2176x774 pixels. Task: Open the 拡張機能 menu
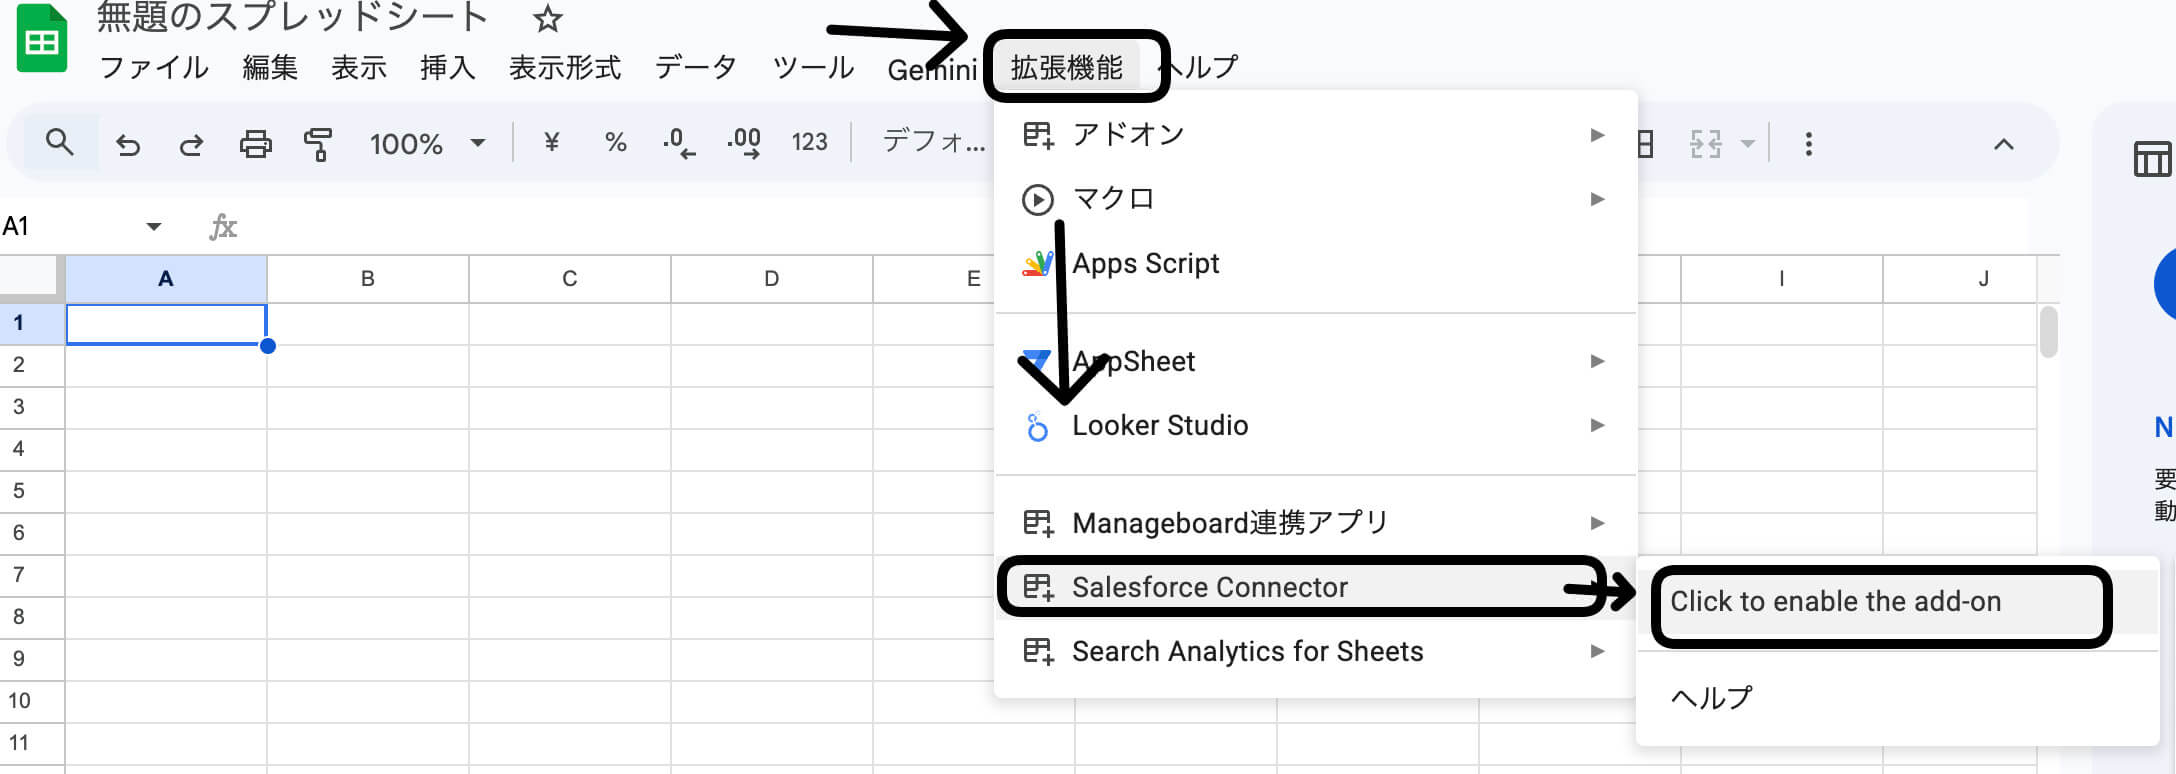[1067, 68]
